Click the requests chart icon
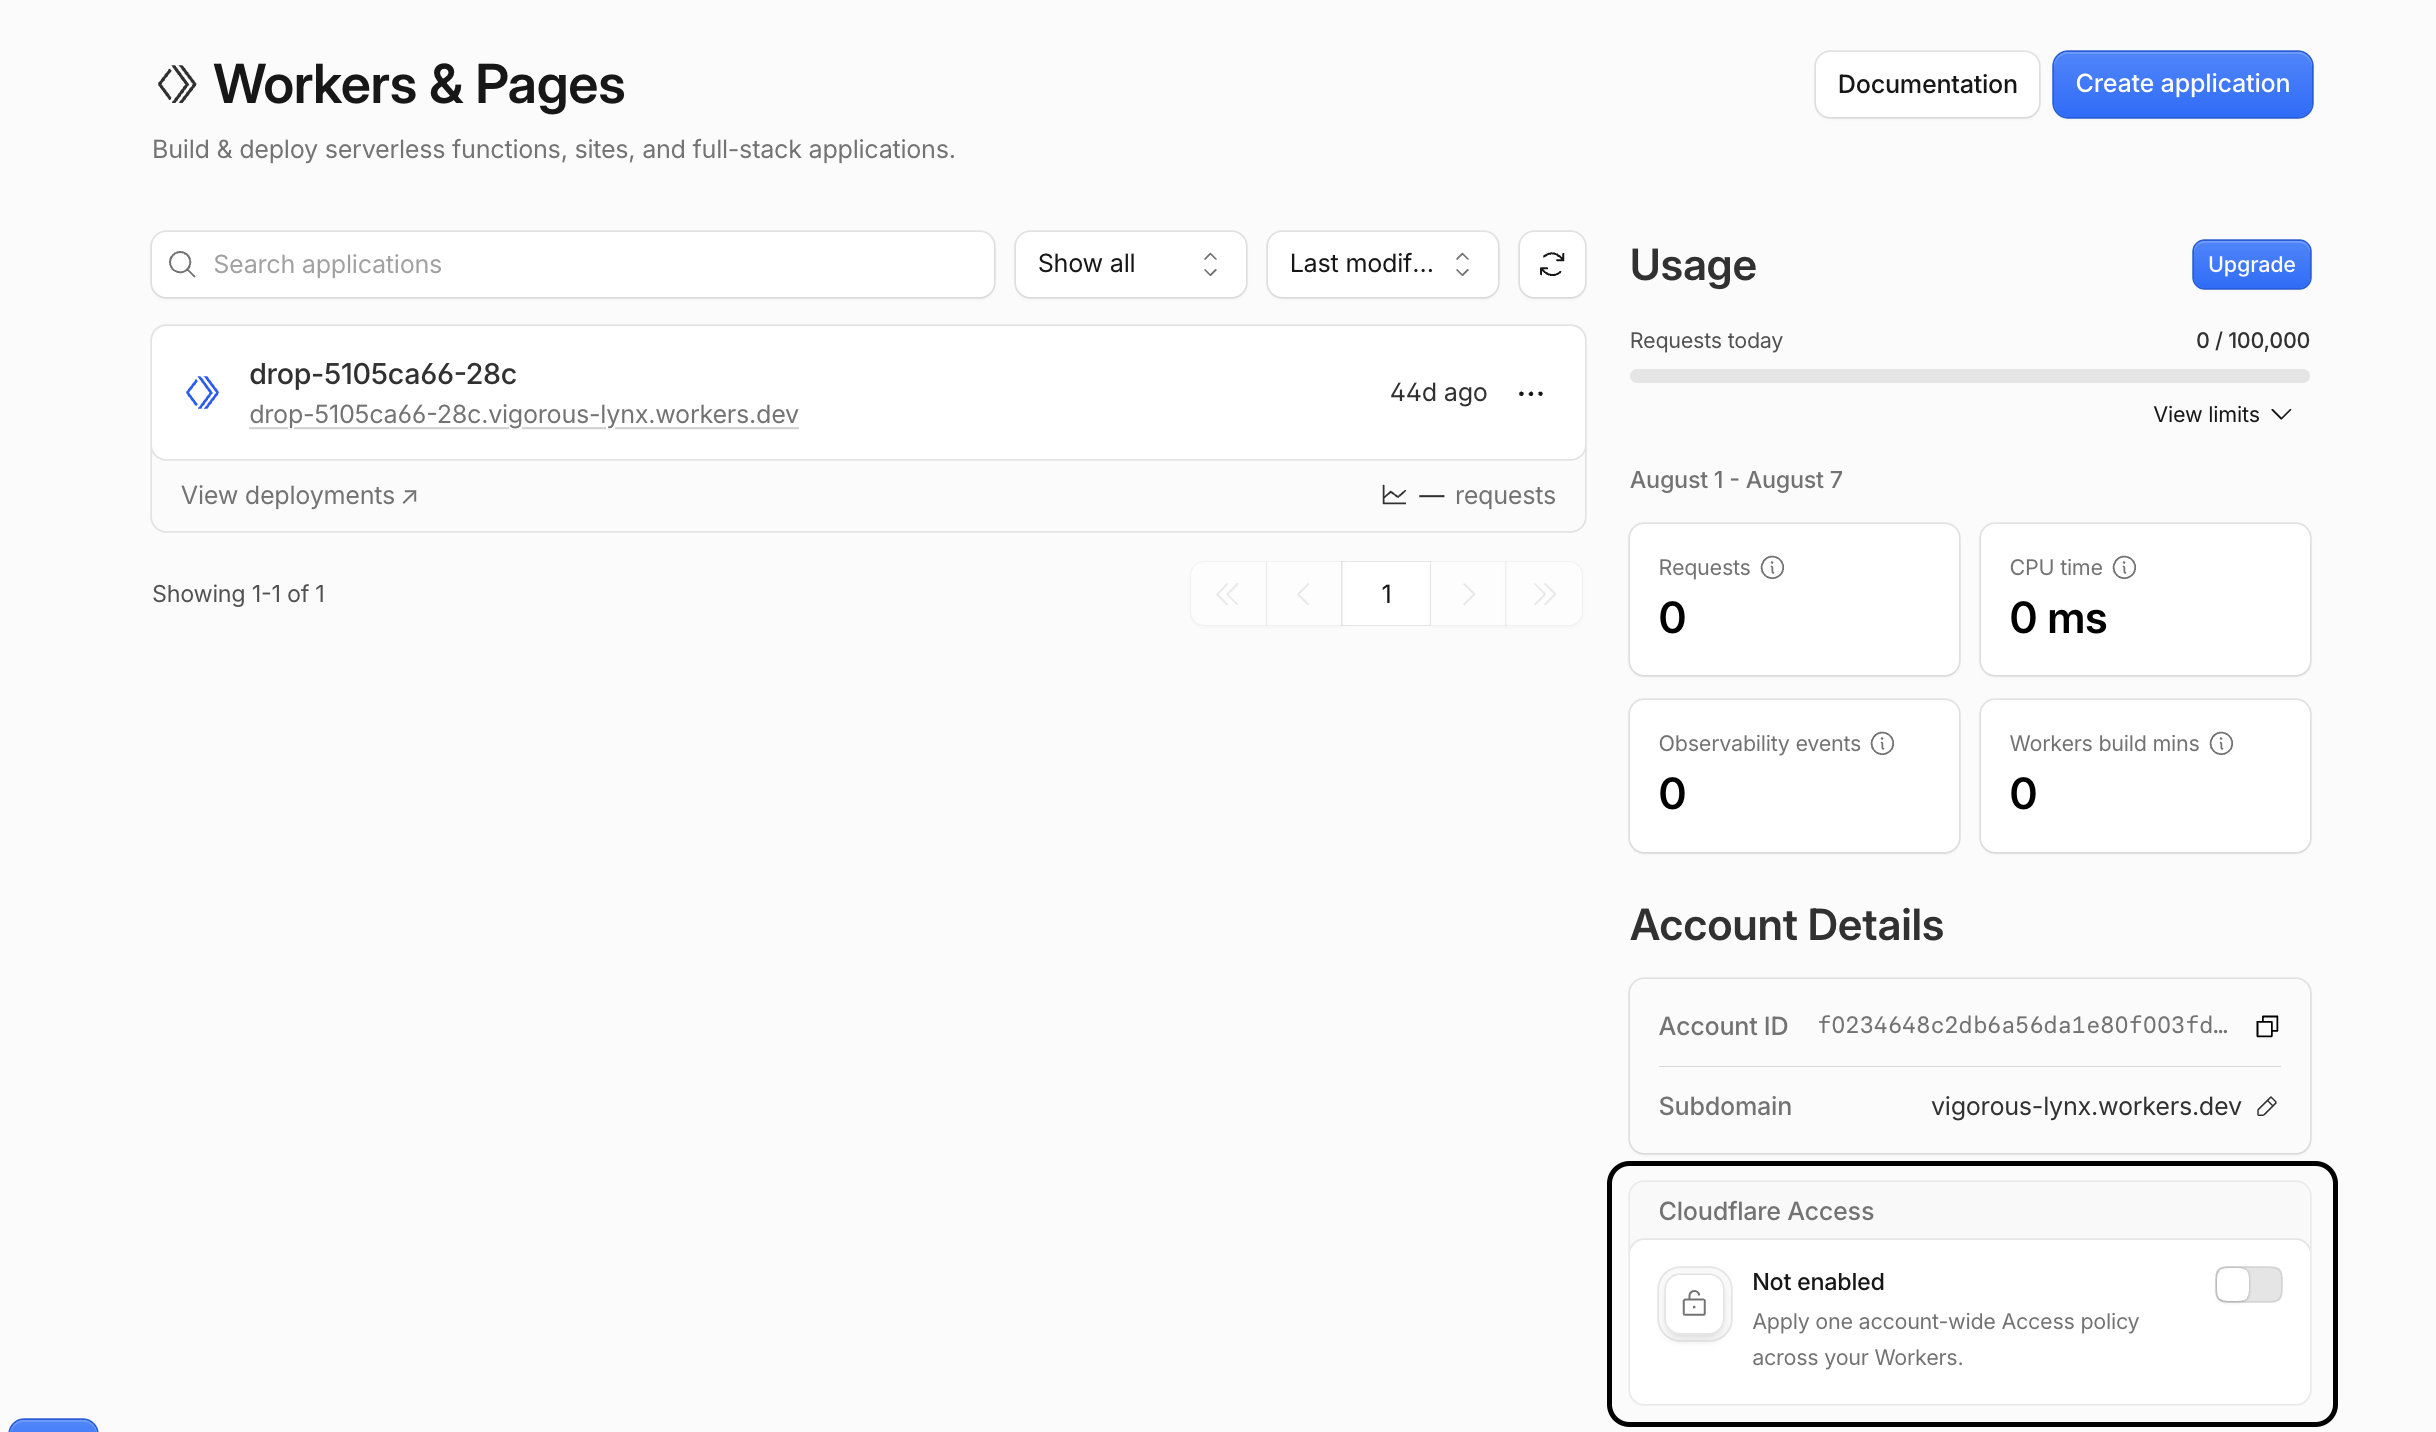Viewport: 2436px width, 1432px height. pos(1394,495)
